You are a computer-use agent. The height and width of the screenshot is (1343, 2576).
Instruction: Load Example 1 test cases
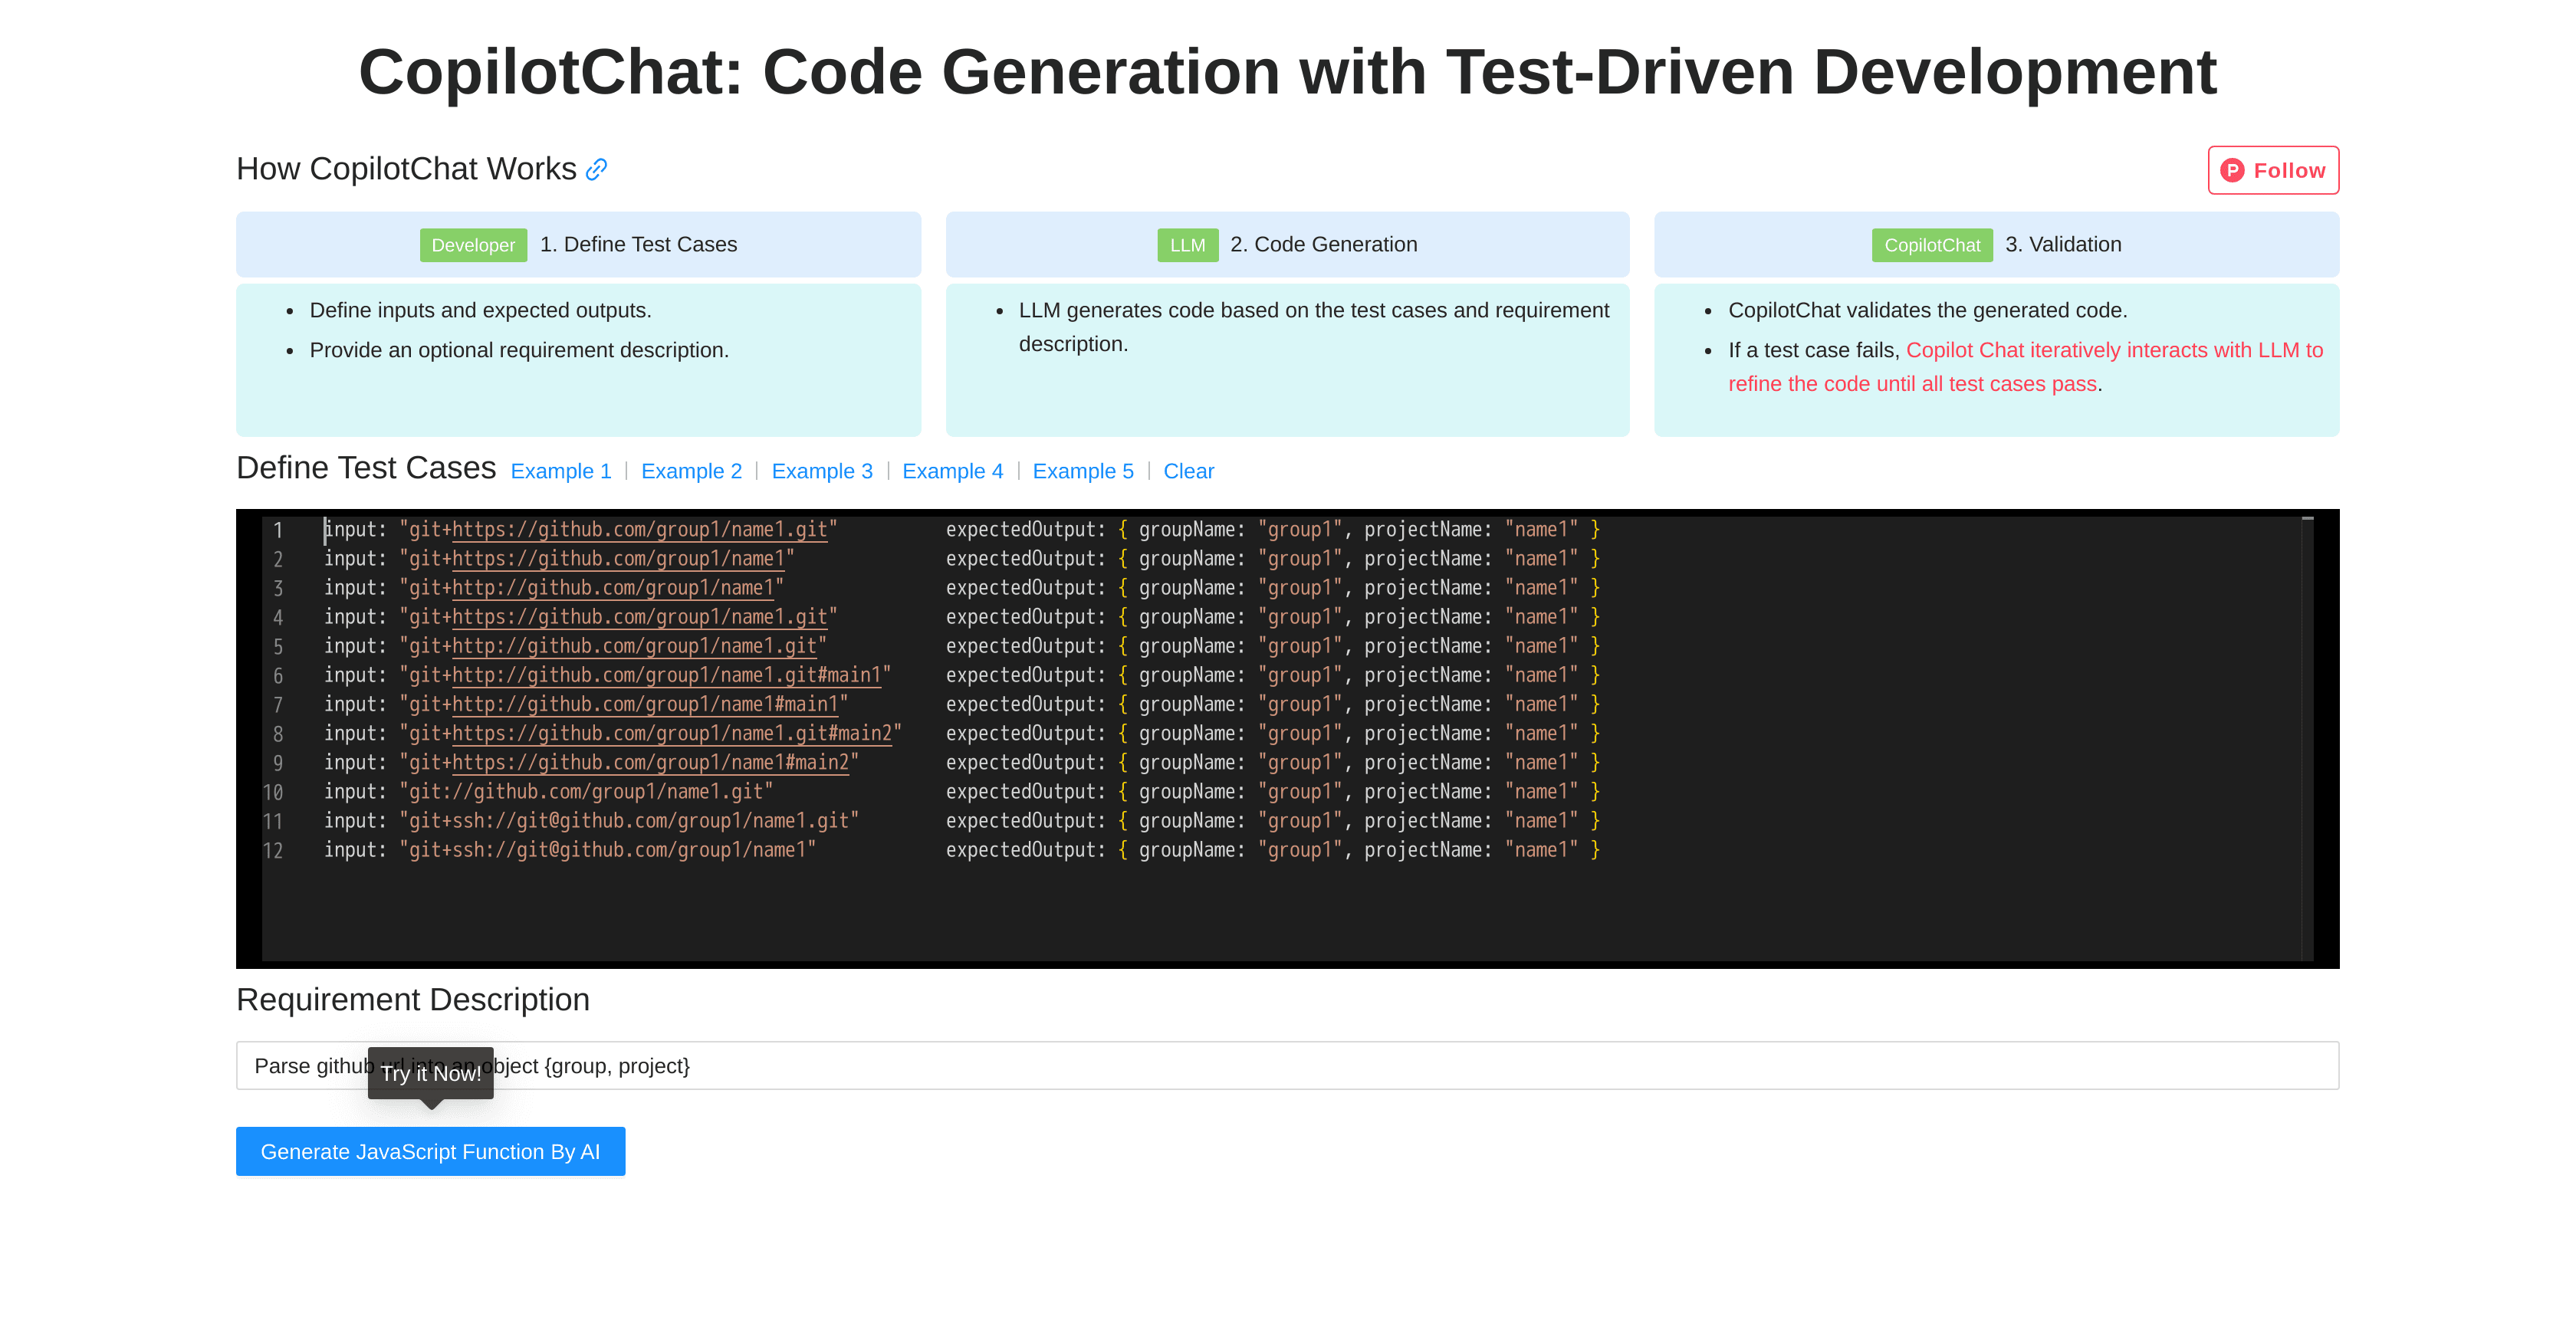pyautogui.click(x=560, y=471)
